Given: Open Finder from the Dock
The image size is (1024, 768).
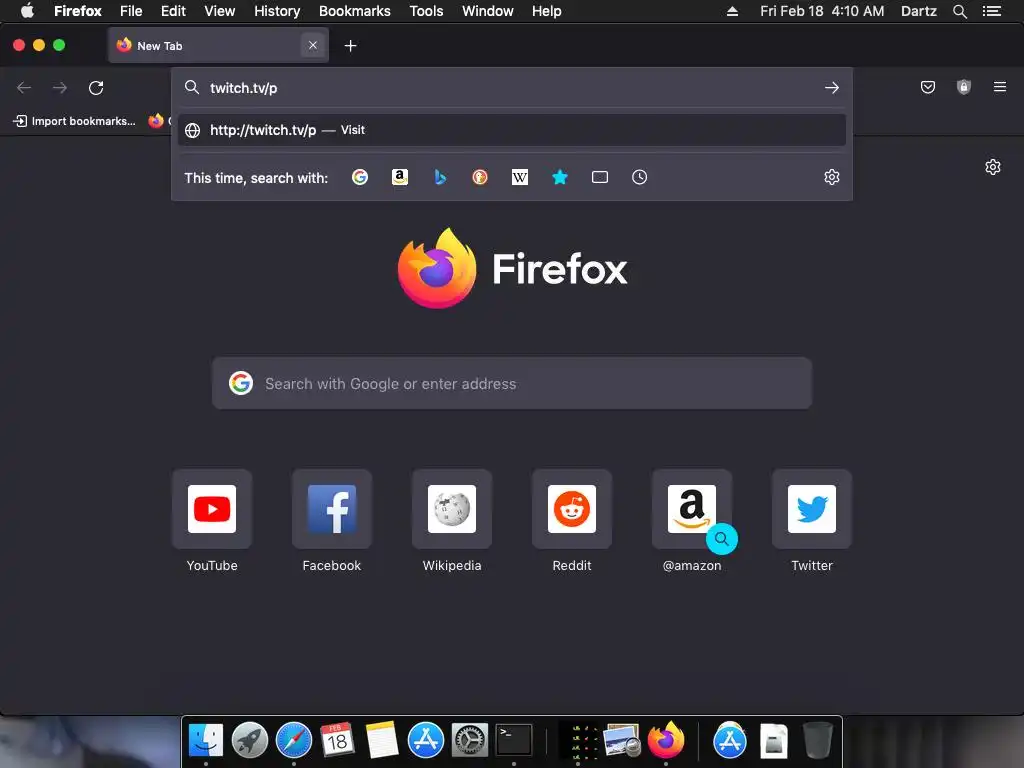Looking at the screenshot, I should (206, 741).
